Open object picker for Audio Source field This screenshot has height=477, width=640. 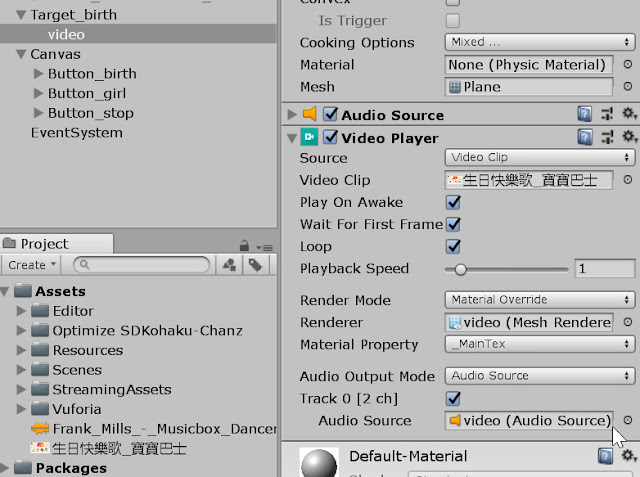(x=628, y=420)
